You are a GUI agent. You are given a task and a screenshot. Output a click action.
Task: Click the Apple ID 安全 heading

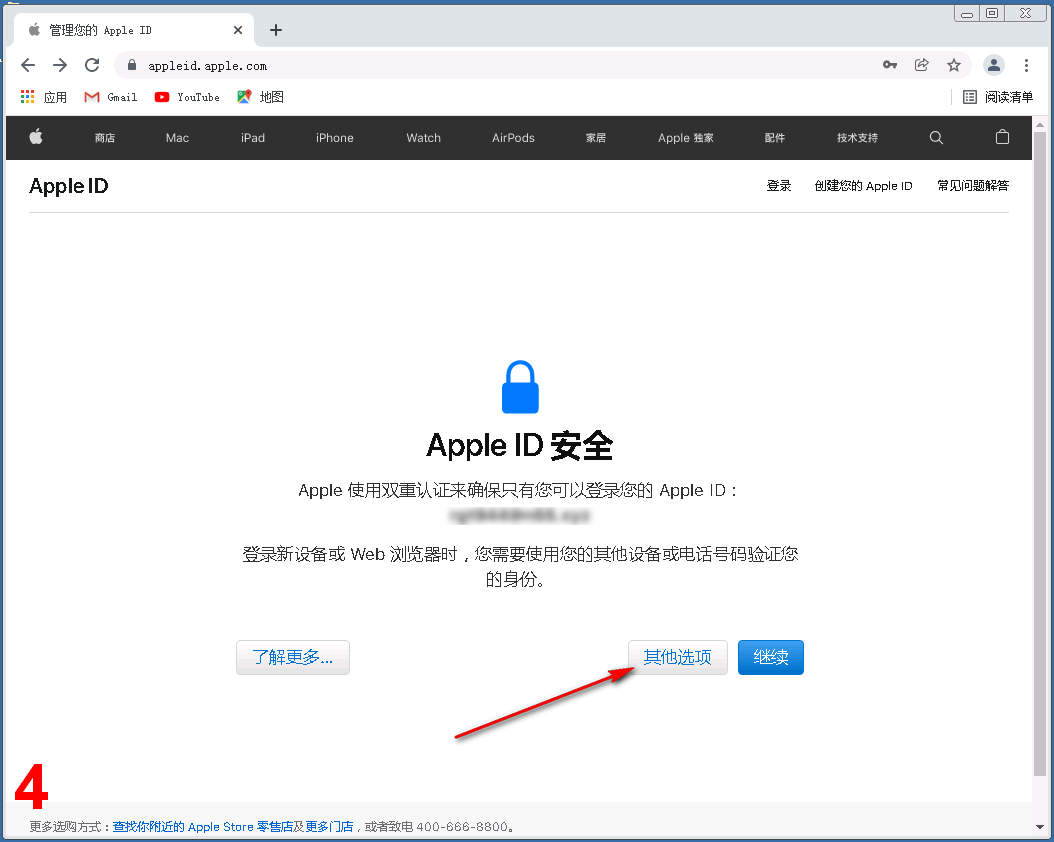[x=520, y=445]
